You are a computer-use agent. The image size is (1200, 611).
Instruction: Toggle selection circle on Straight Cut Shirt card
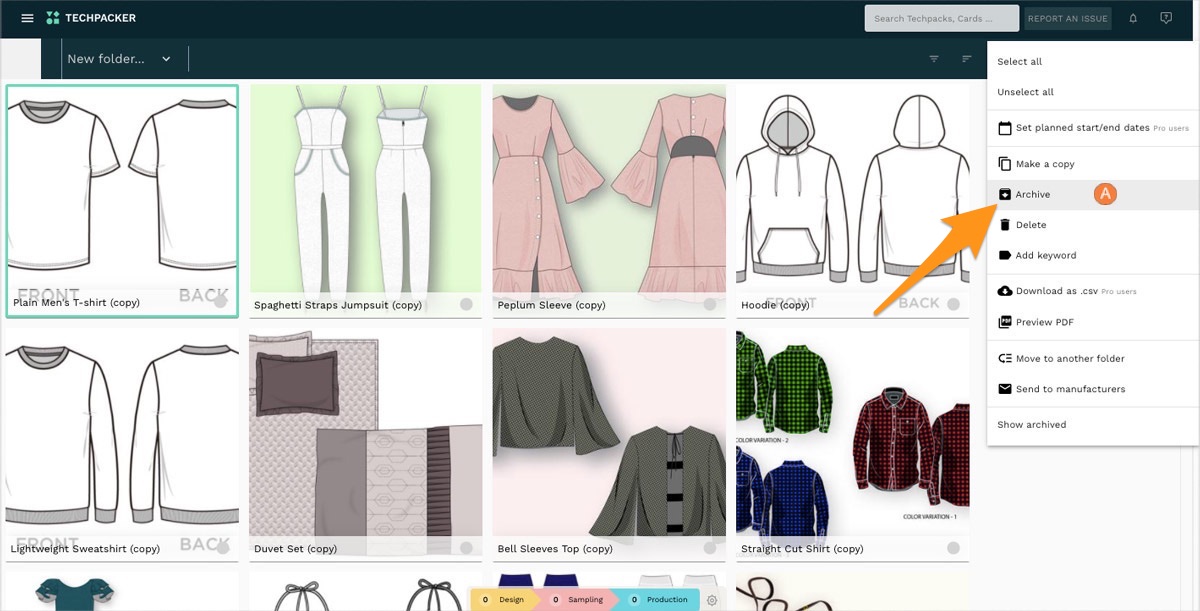[x=953, y=548]
